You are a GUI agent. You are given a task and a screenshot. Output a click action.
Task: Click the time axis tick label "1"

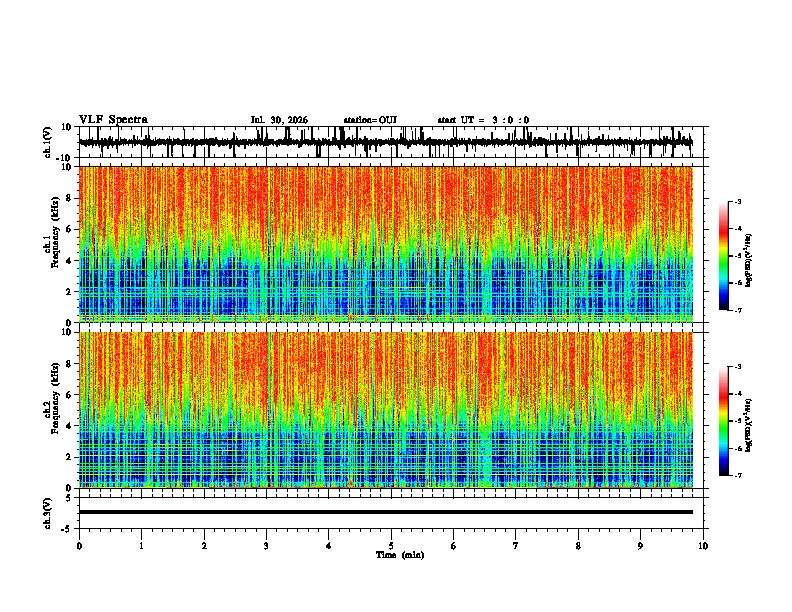pos(141,546)
